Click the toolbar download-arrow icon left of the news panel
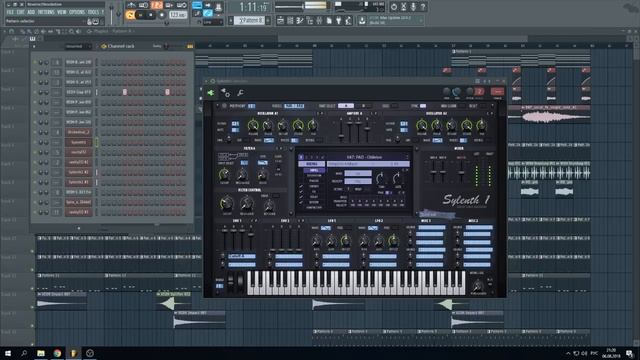The width and height of the screenshot is (640, 360). (x=362, y=20)
